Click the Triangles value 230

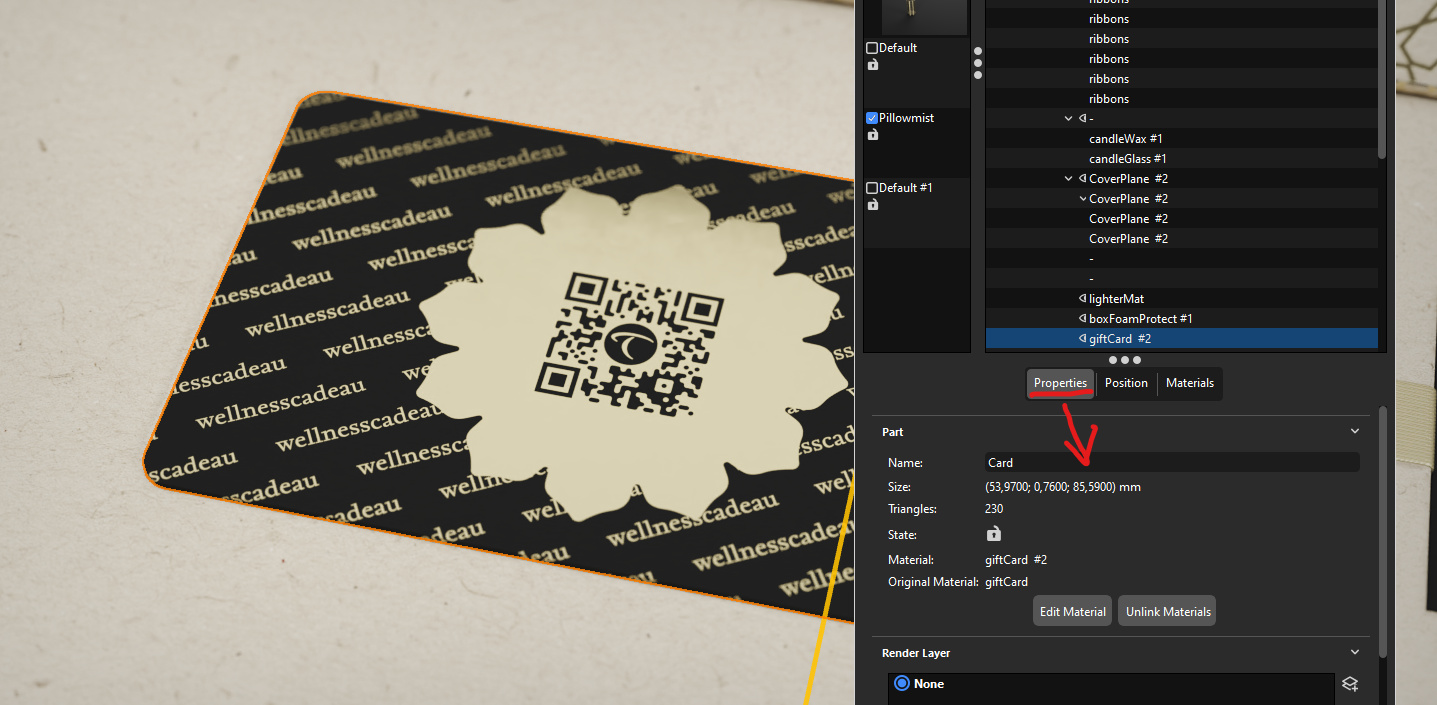pyautogui.click(x=994, y=509)
